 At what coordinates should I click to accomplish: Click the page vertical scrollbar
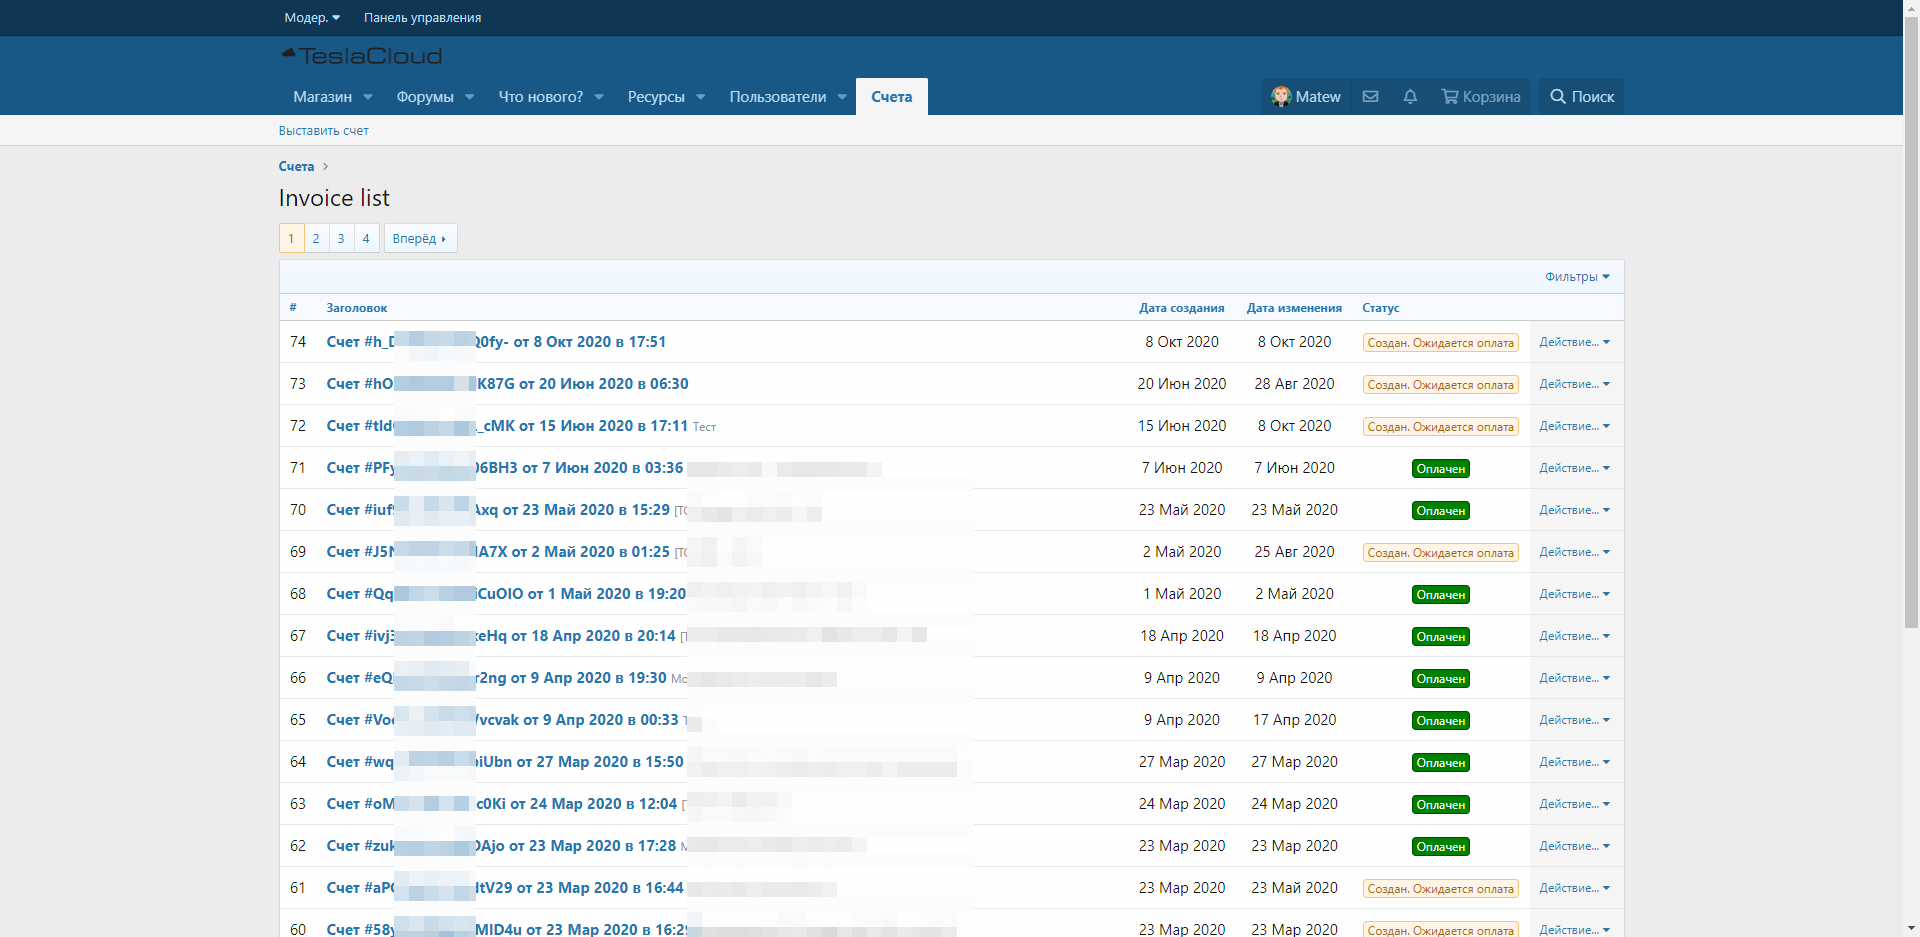(x=1911, y=400)
